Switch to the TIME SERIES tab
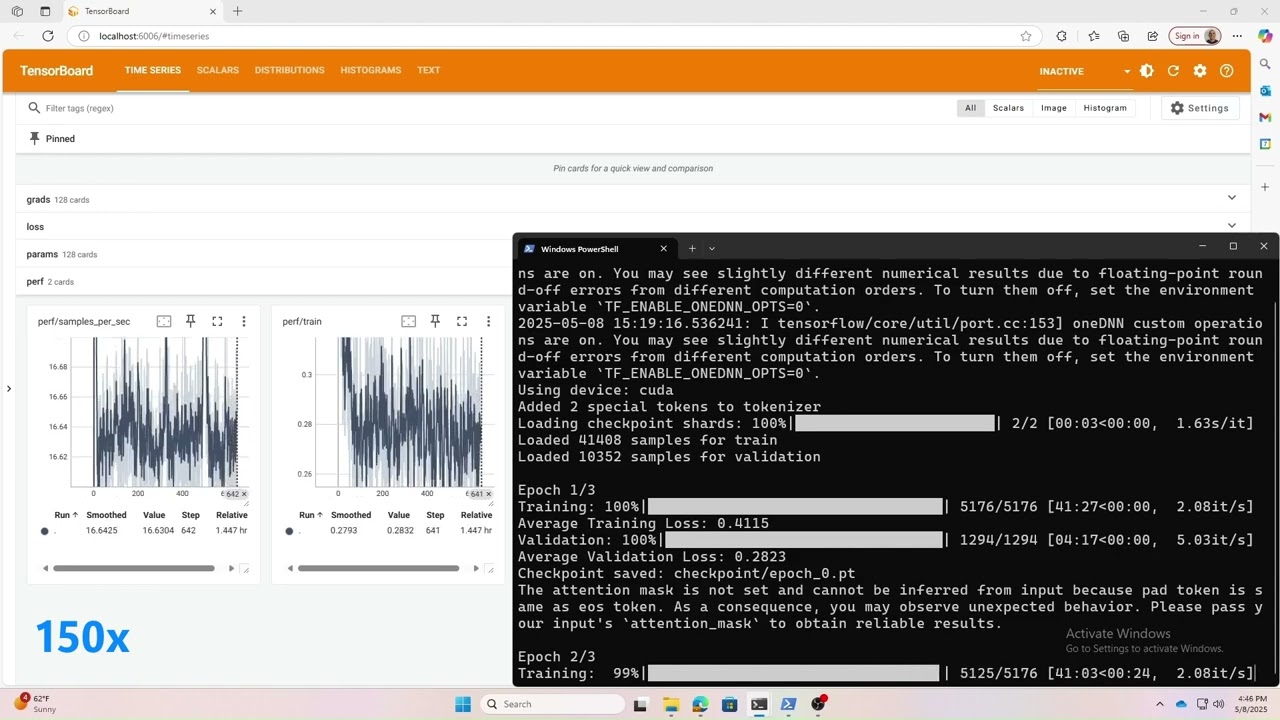 point(152,70)
